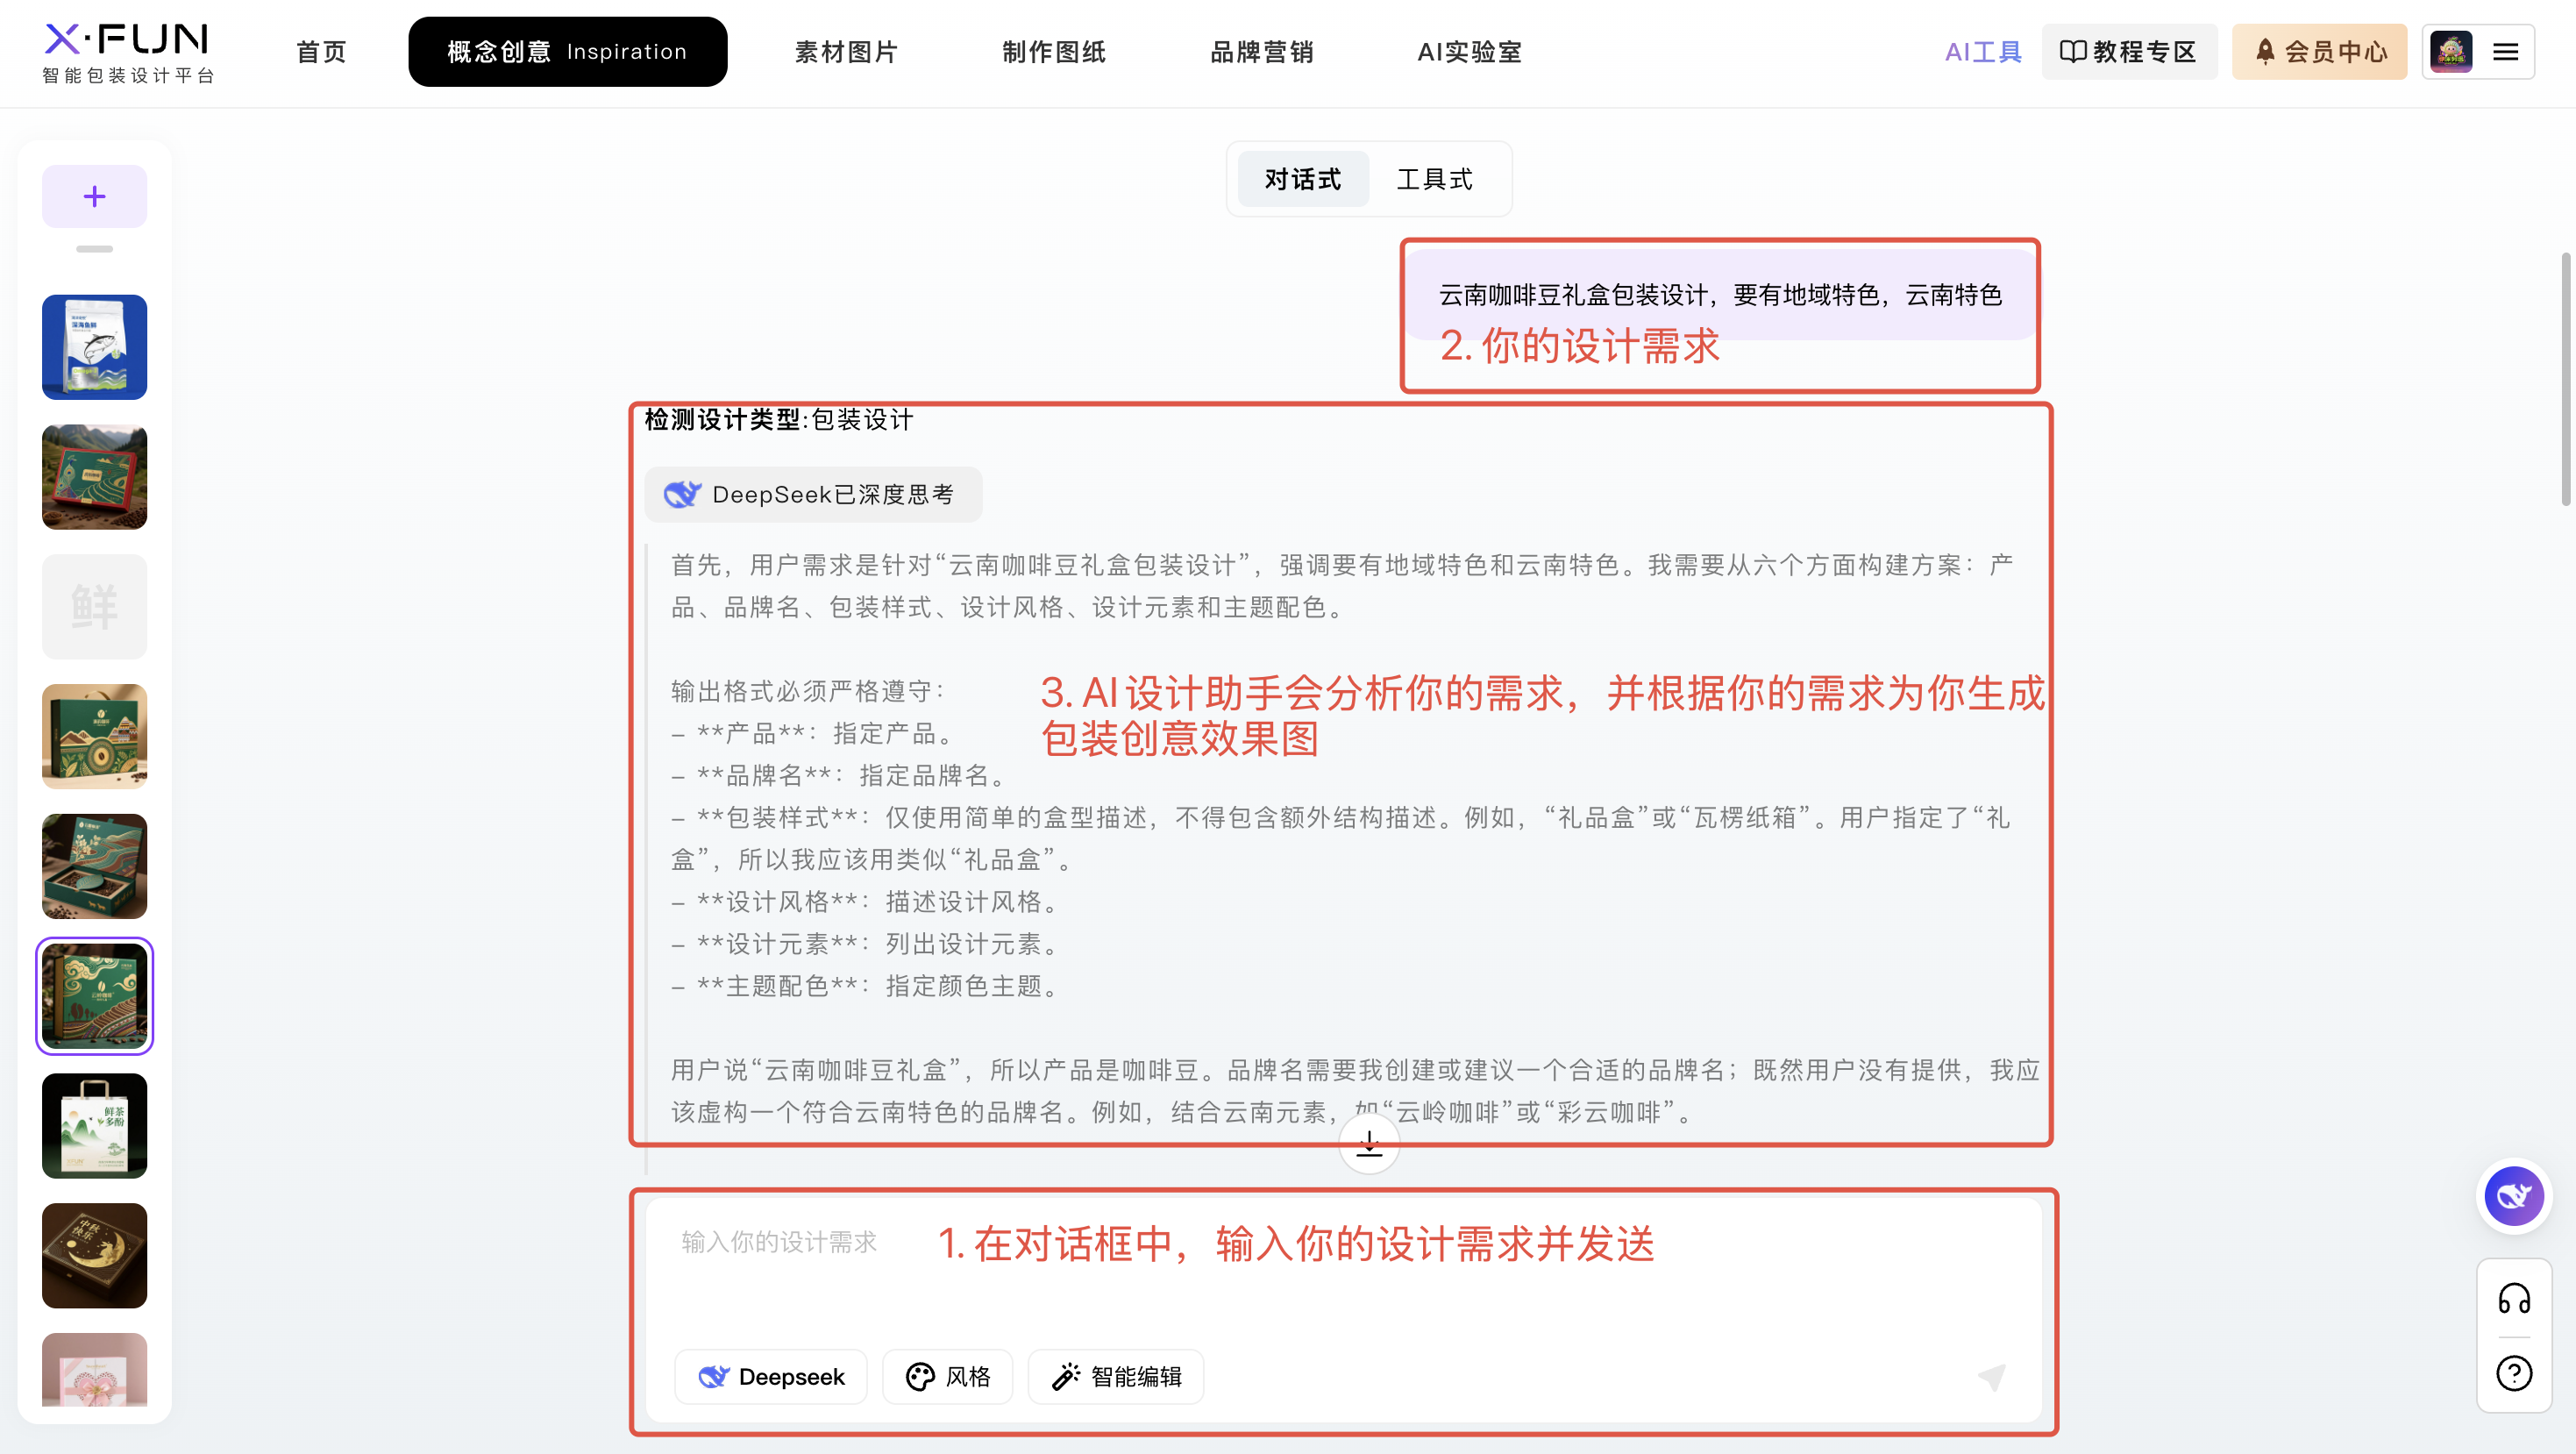The width and height of the screenshot is (2576, 1454).
Task: Click the page vertical scrollbar
Action: point(2567,380)
